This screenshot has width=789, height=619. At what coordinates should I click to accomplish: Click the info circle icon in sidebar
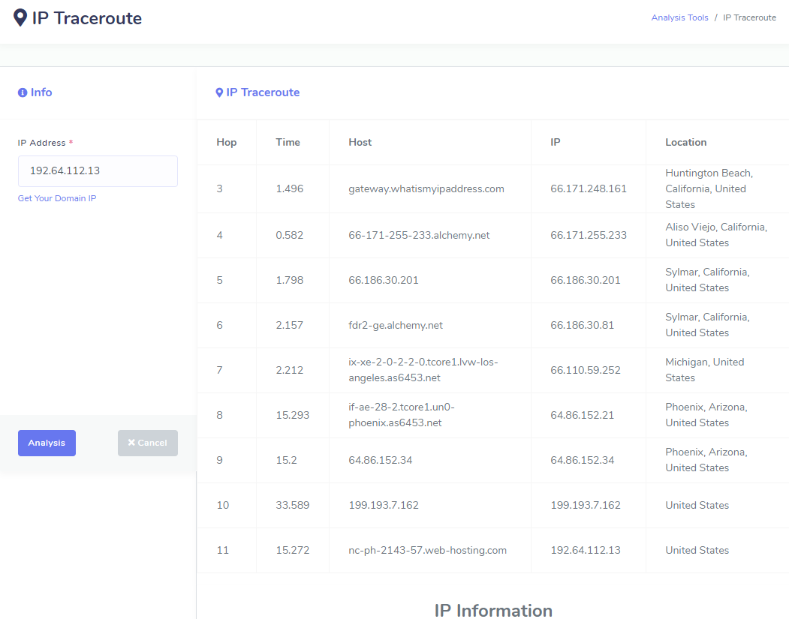[x=22, y=92]
